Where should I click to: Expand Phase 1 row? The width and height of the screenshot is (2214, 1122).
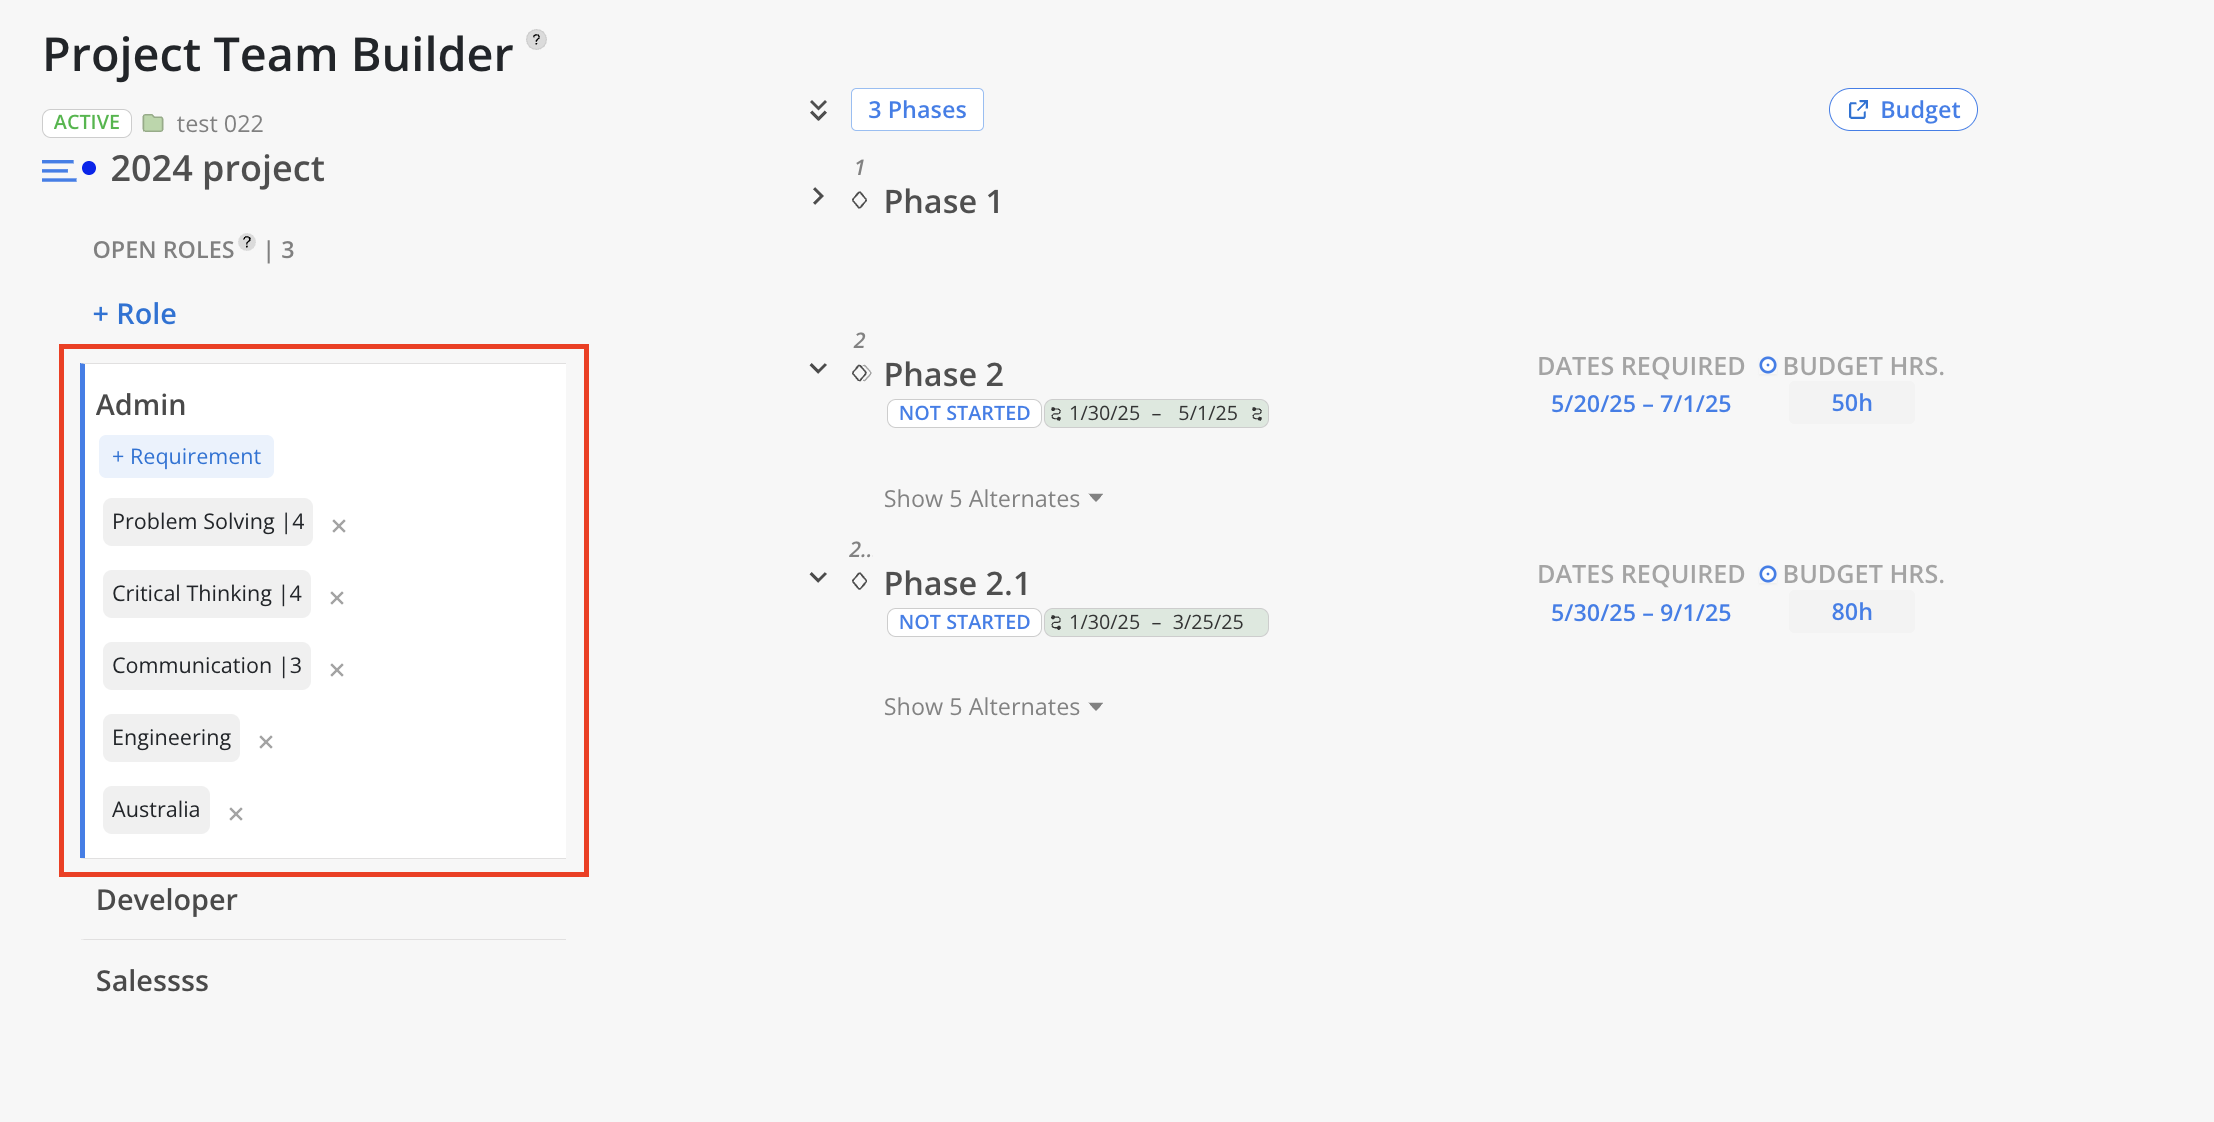tap(818, 197)
